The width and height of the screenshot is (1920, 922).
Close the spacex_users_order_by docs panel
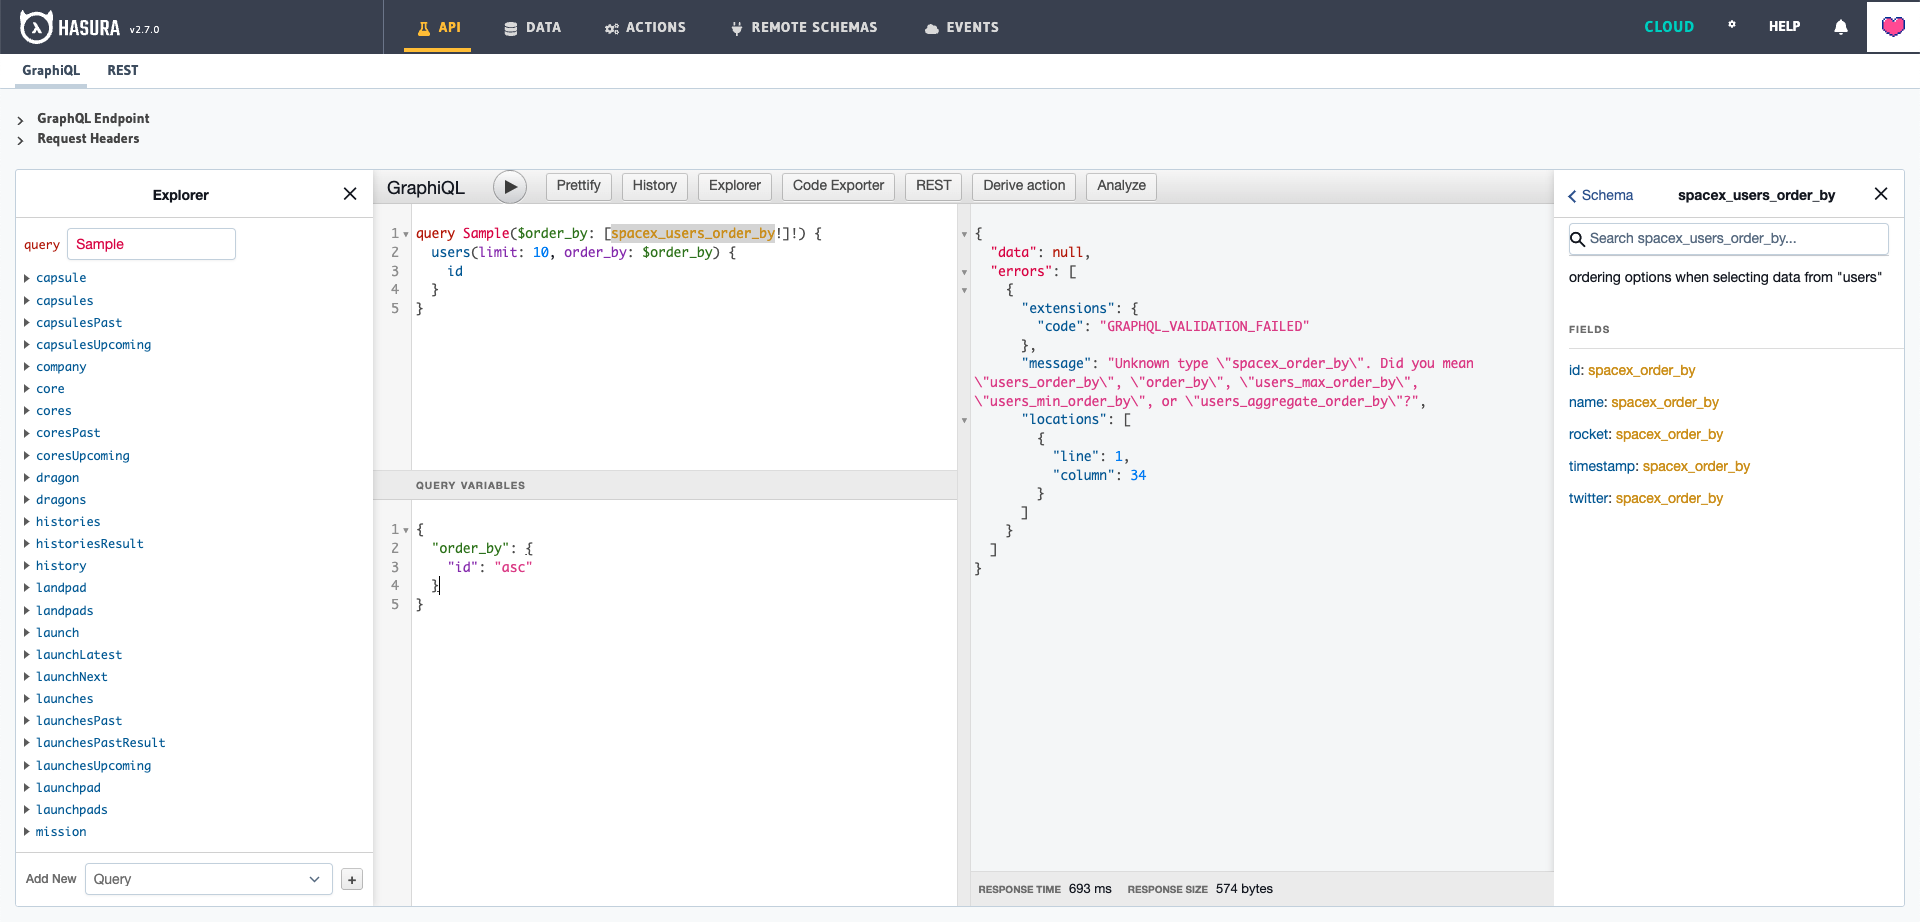pyautogui.click(x=1881, y=194)
